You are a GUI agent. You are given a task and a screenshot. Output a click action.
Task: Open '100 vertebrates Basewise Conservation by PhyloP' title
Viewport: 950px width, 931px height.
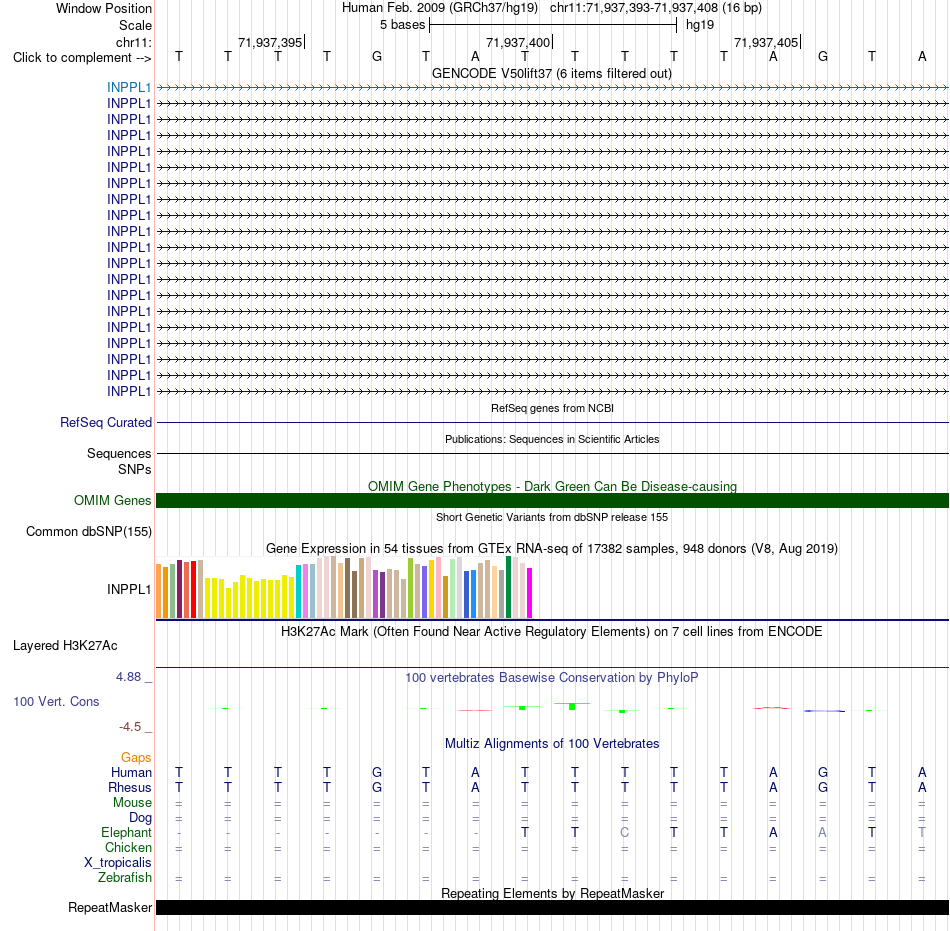(552, 677)
